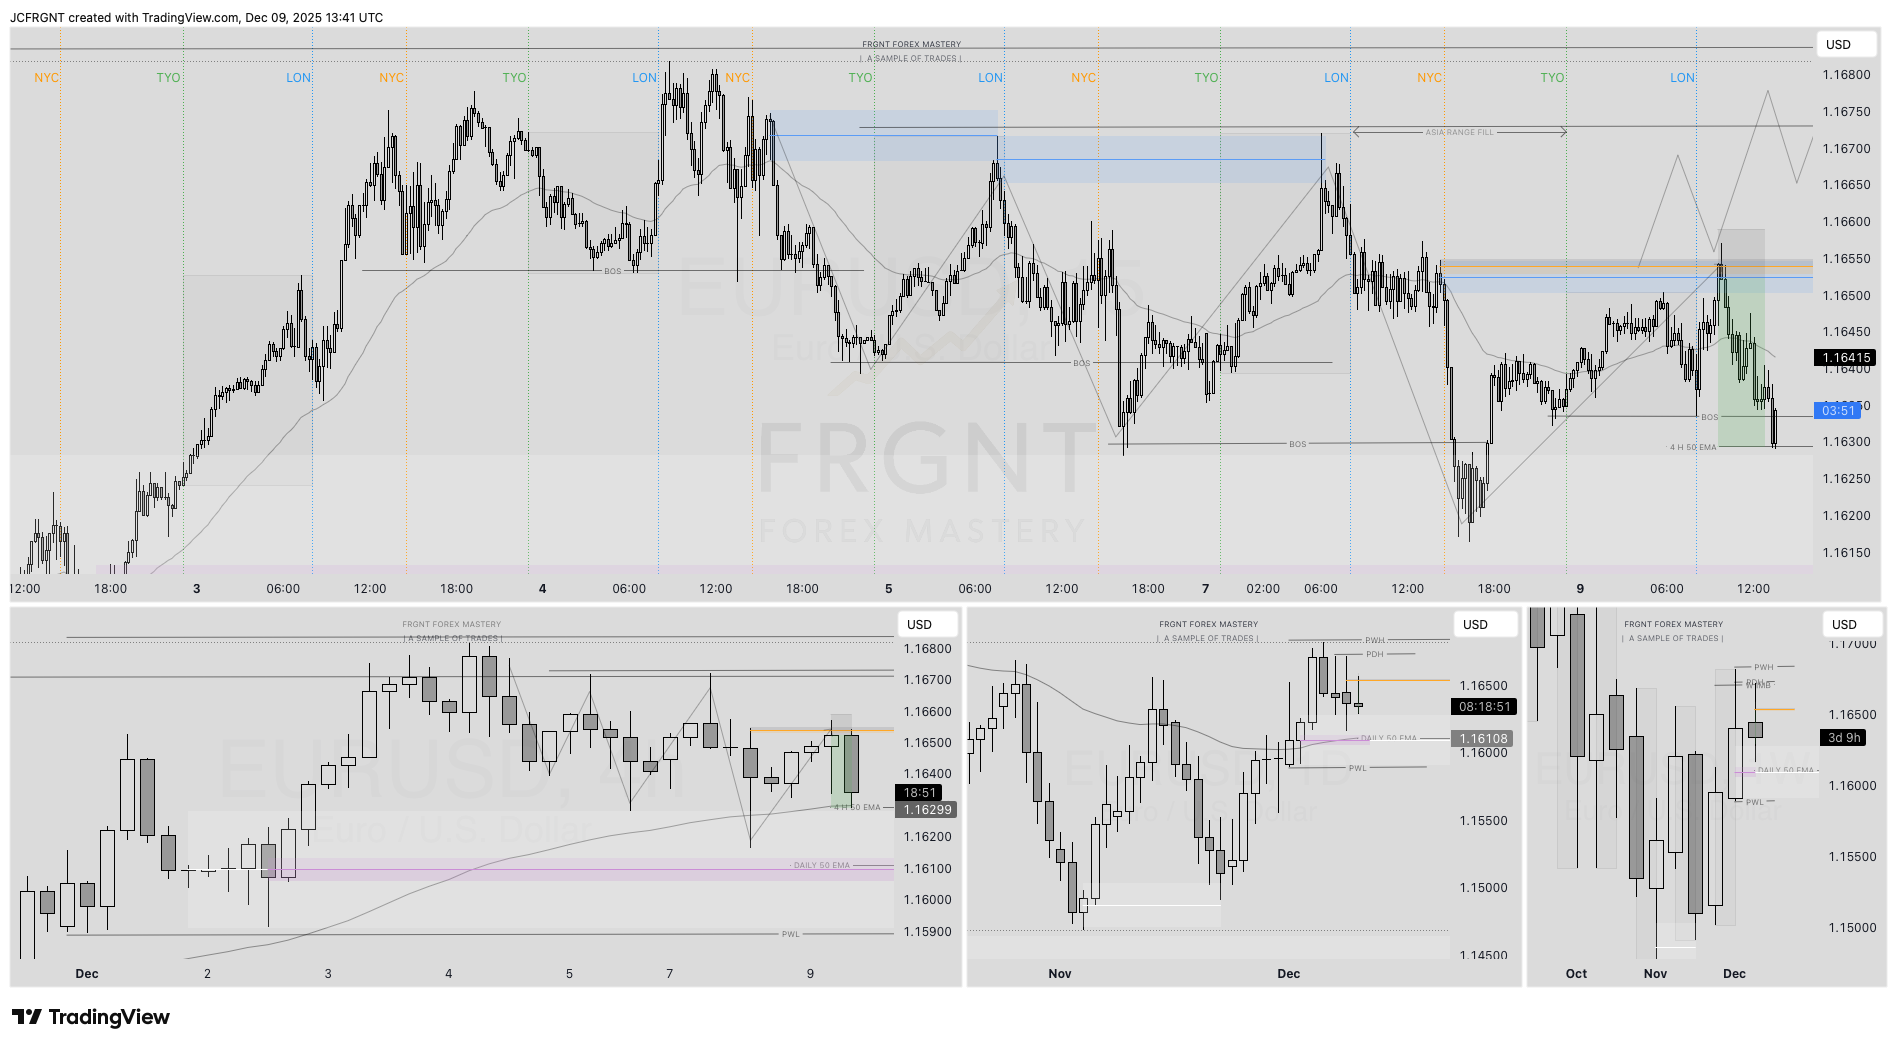Click 'Nov' on the bottom-middle chart time axis

[1060, 973]
